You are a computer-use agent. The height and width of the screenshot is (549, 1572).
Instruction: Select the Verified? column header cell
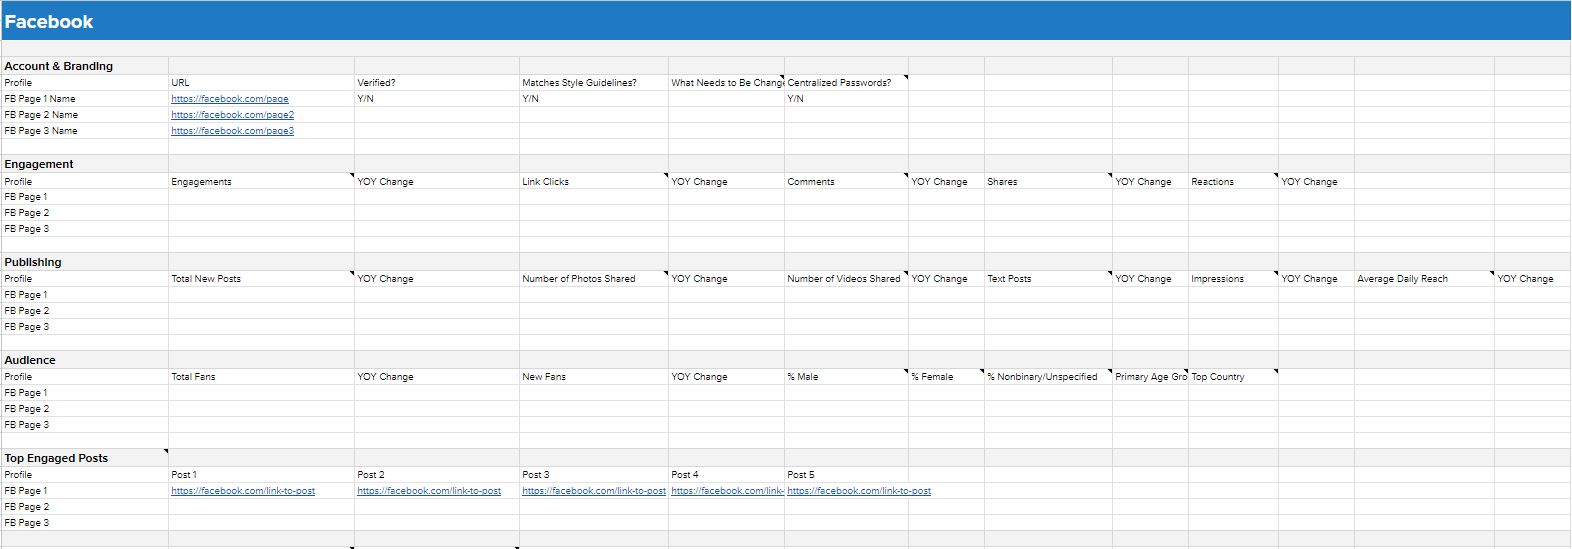point(377,83)
